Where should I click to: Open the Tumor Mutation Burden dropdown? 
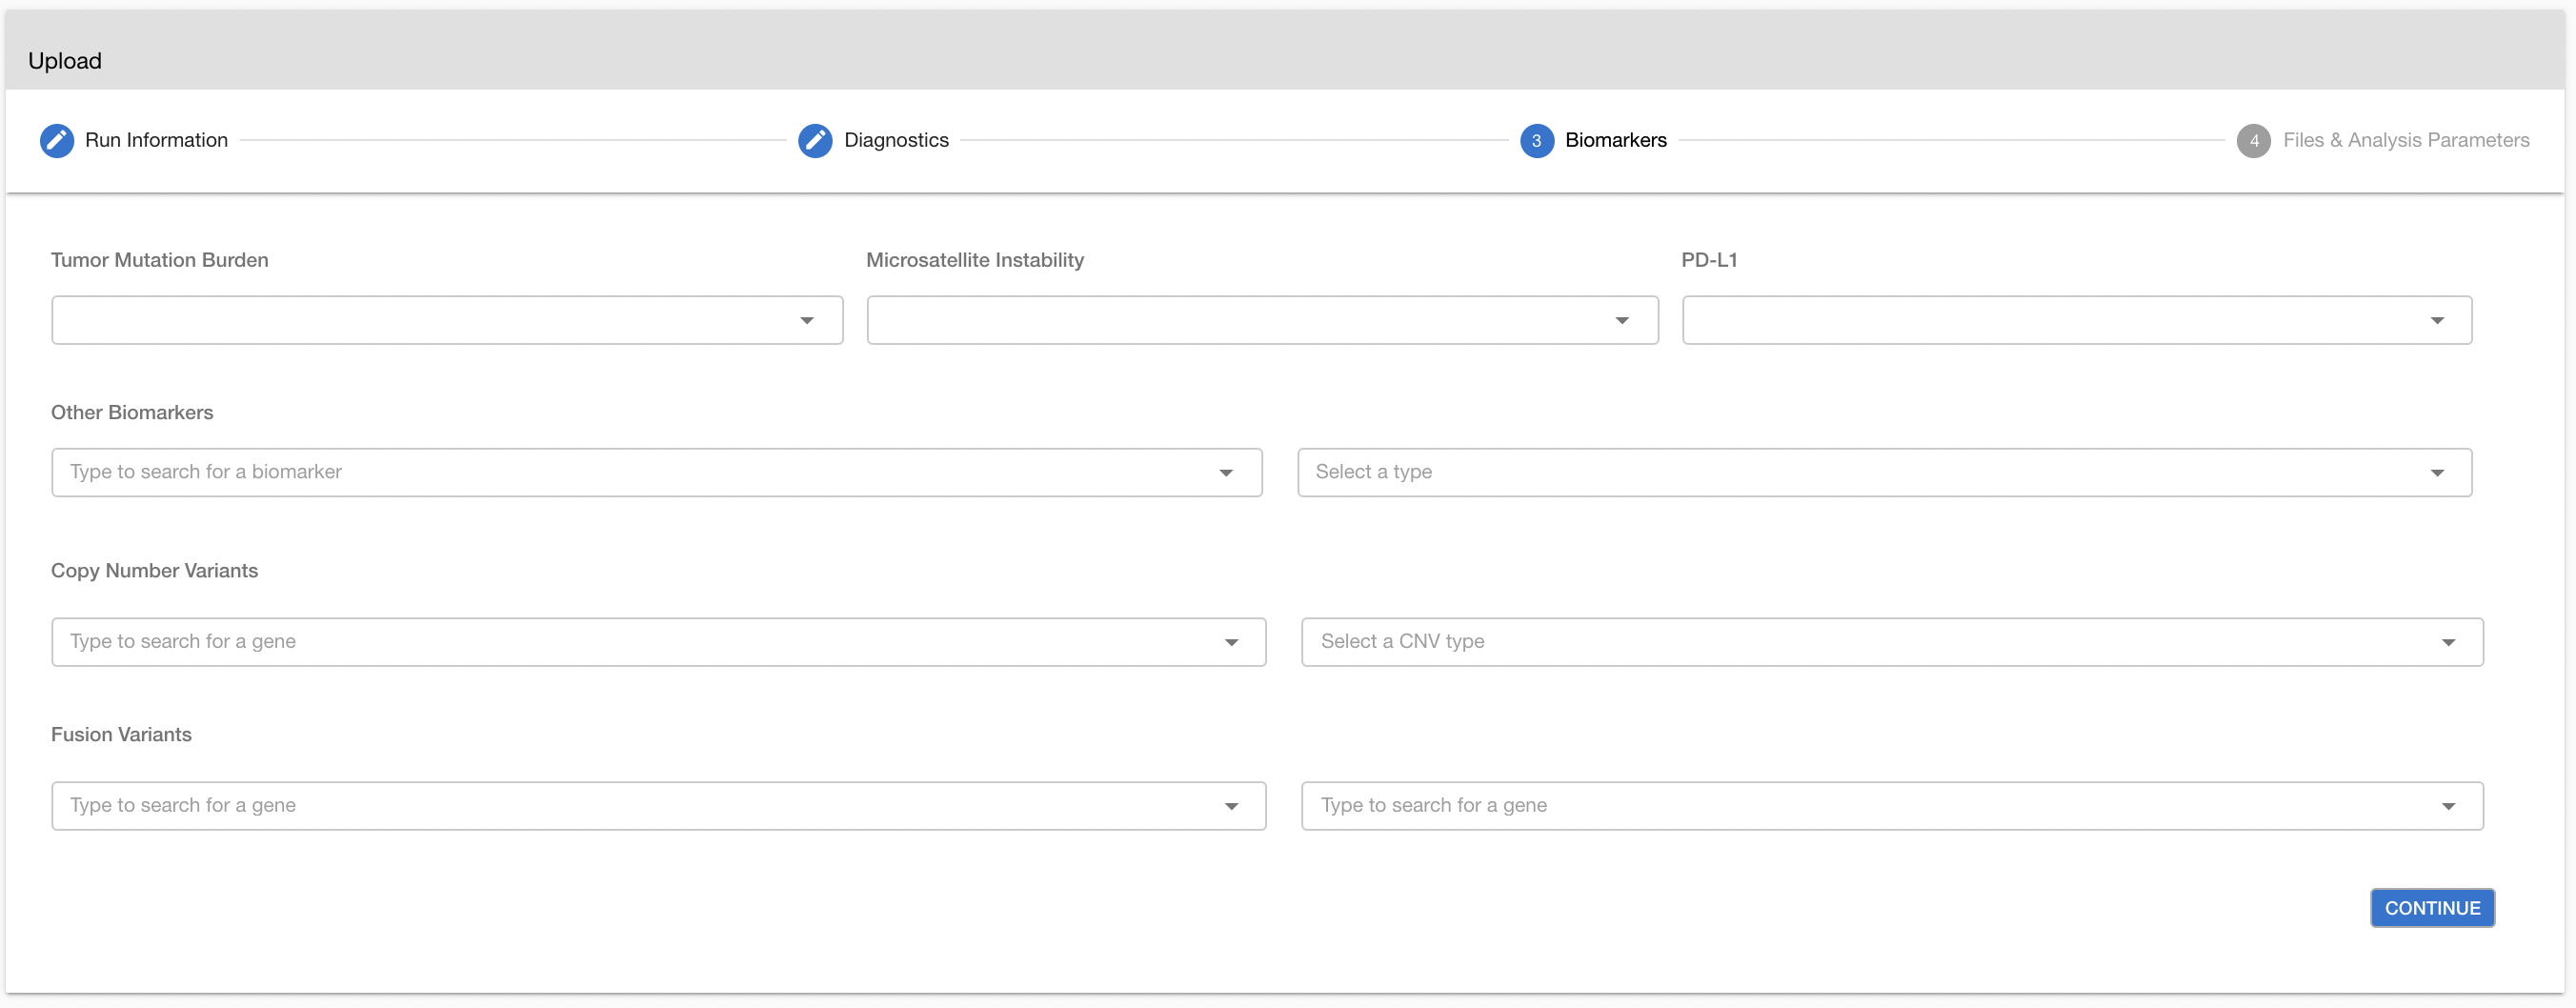pos(447,320)
